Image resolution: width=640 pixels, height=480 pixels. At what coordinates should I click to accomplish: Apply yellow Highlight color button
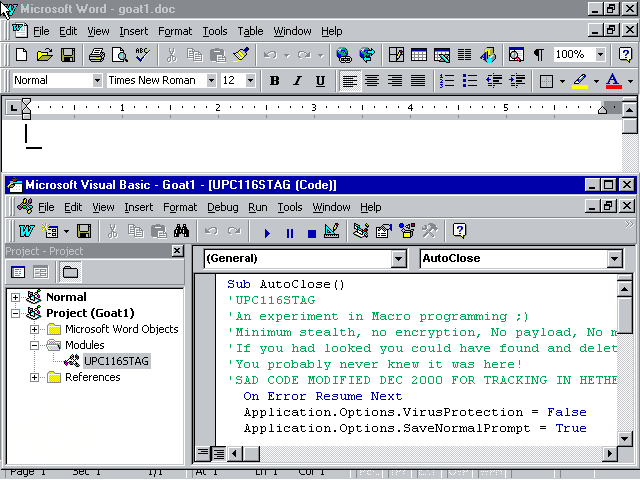(580, 81)
